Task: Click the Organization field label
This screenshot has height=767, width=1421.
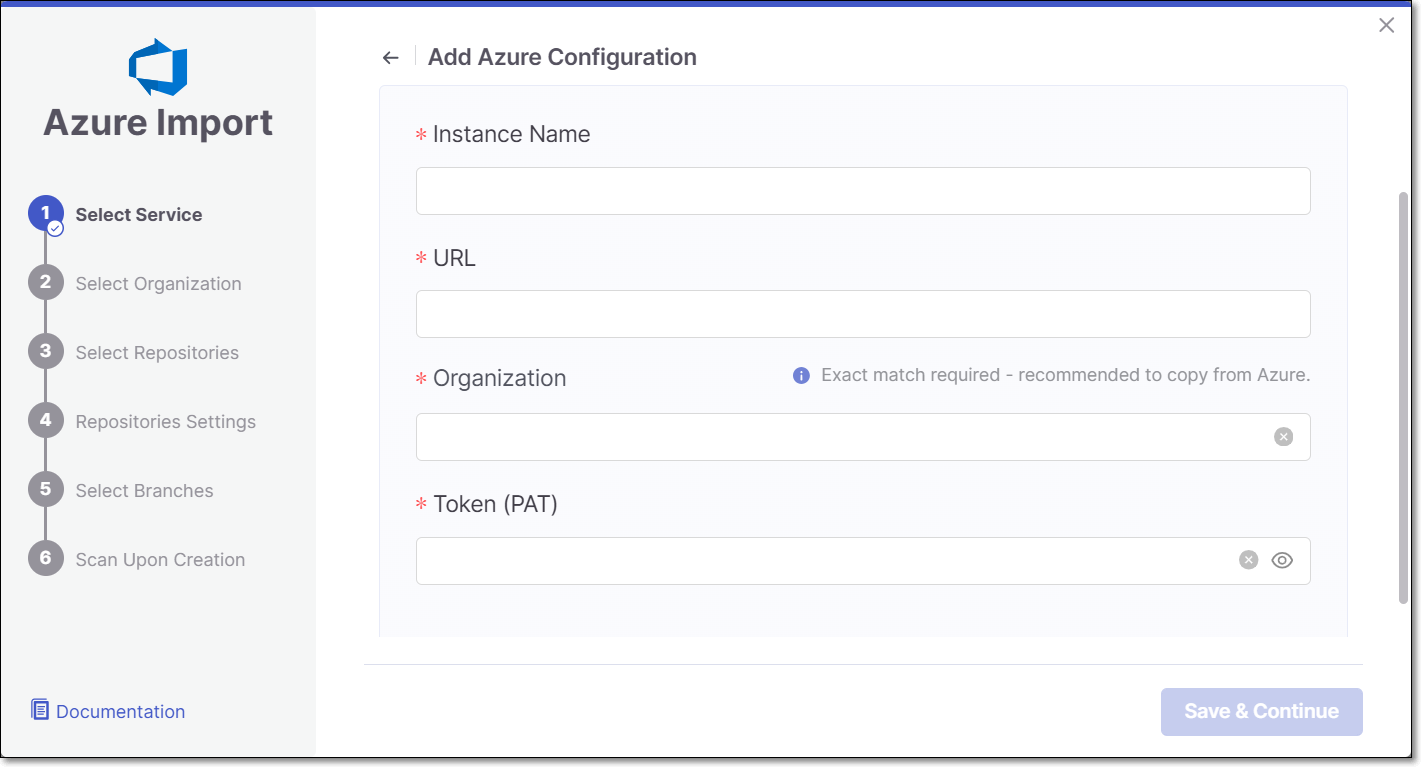Action: click(499, 378)
